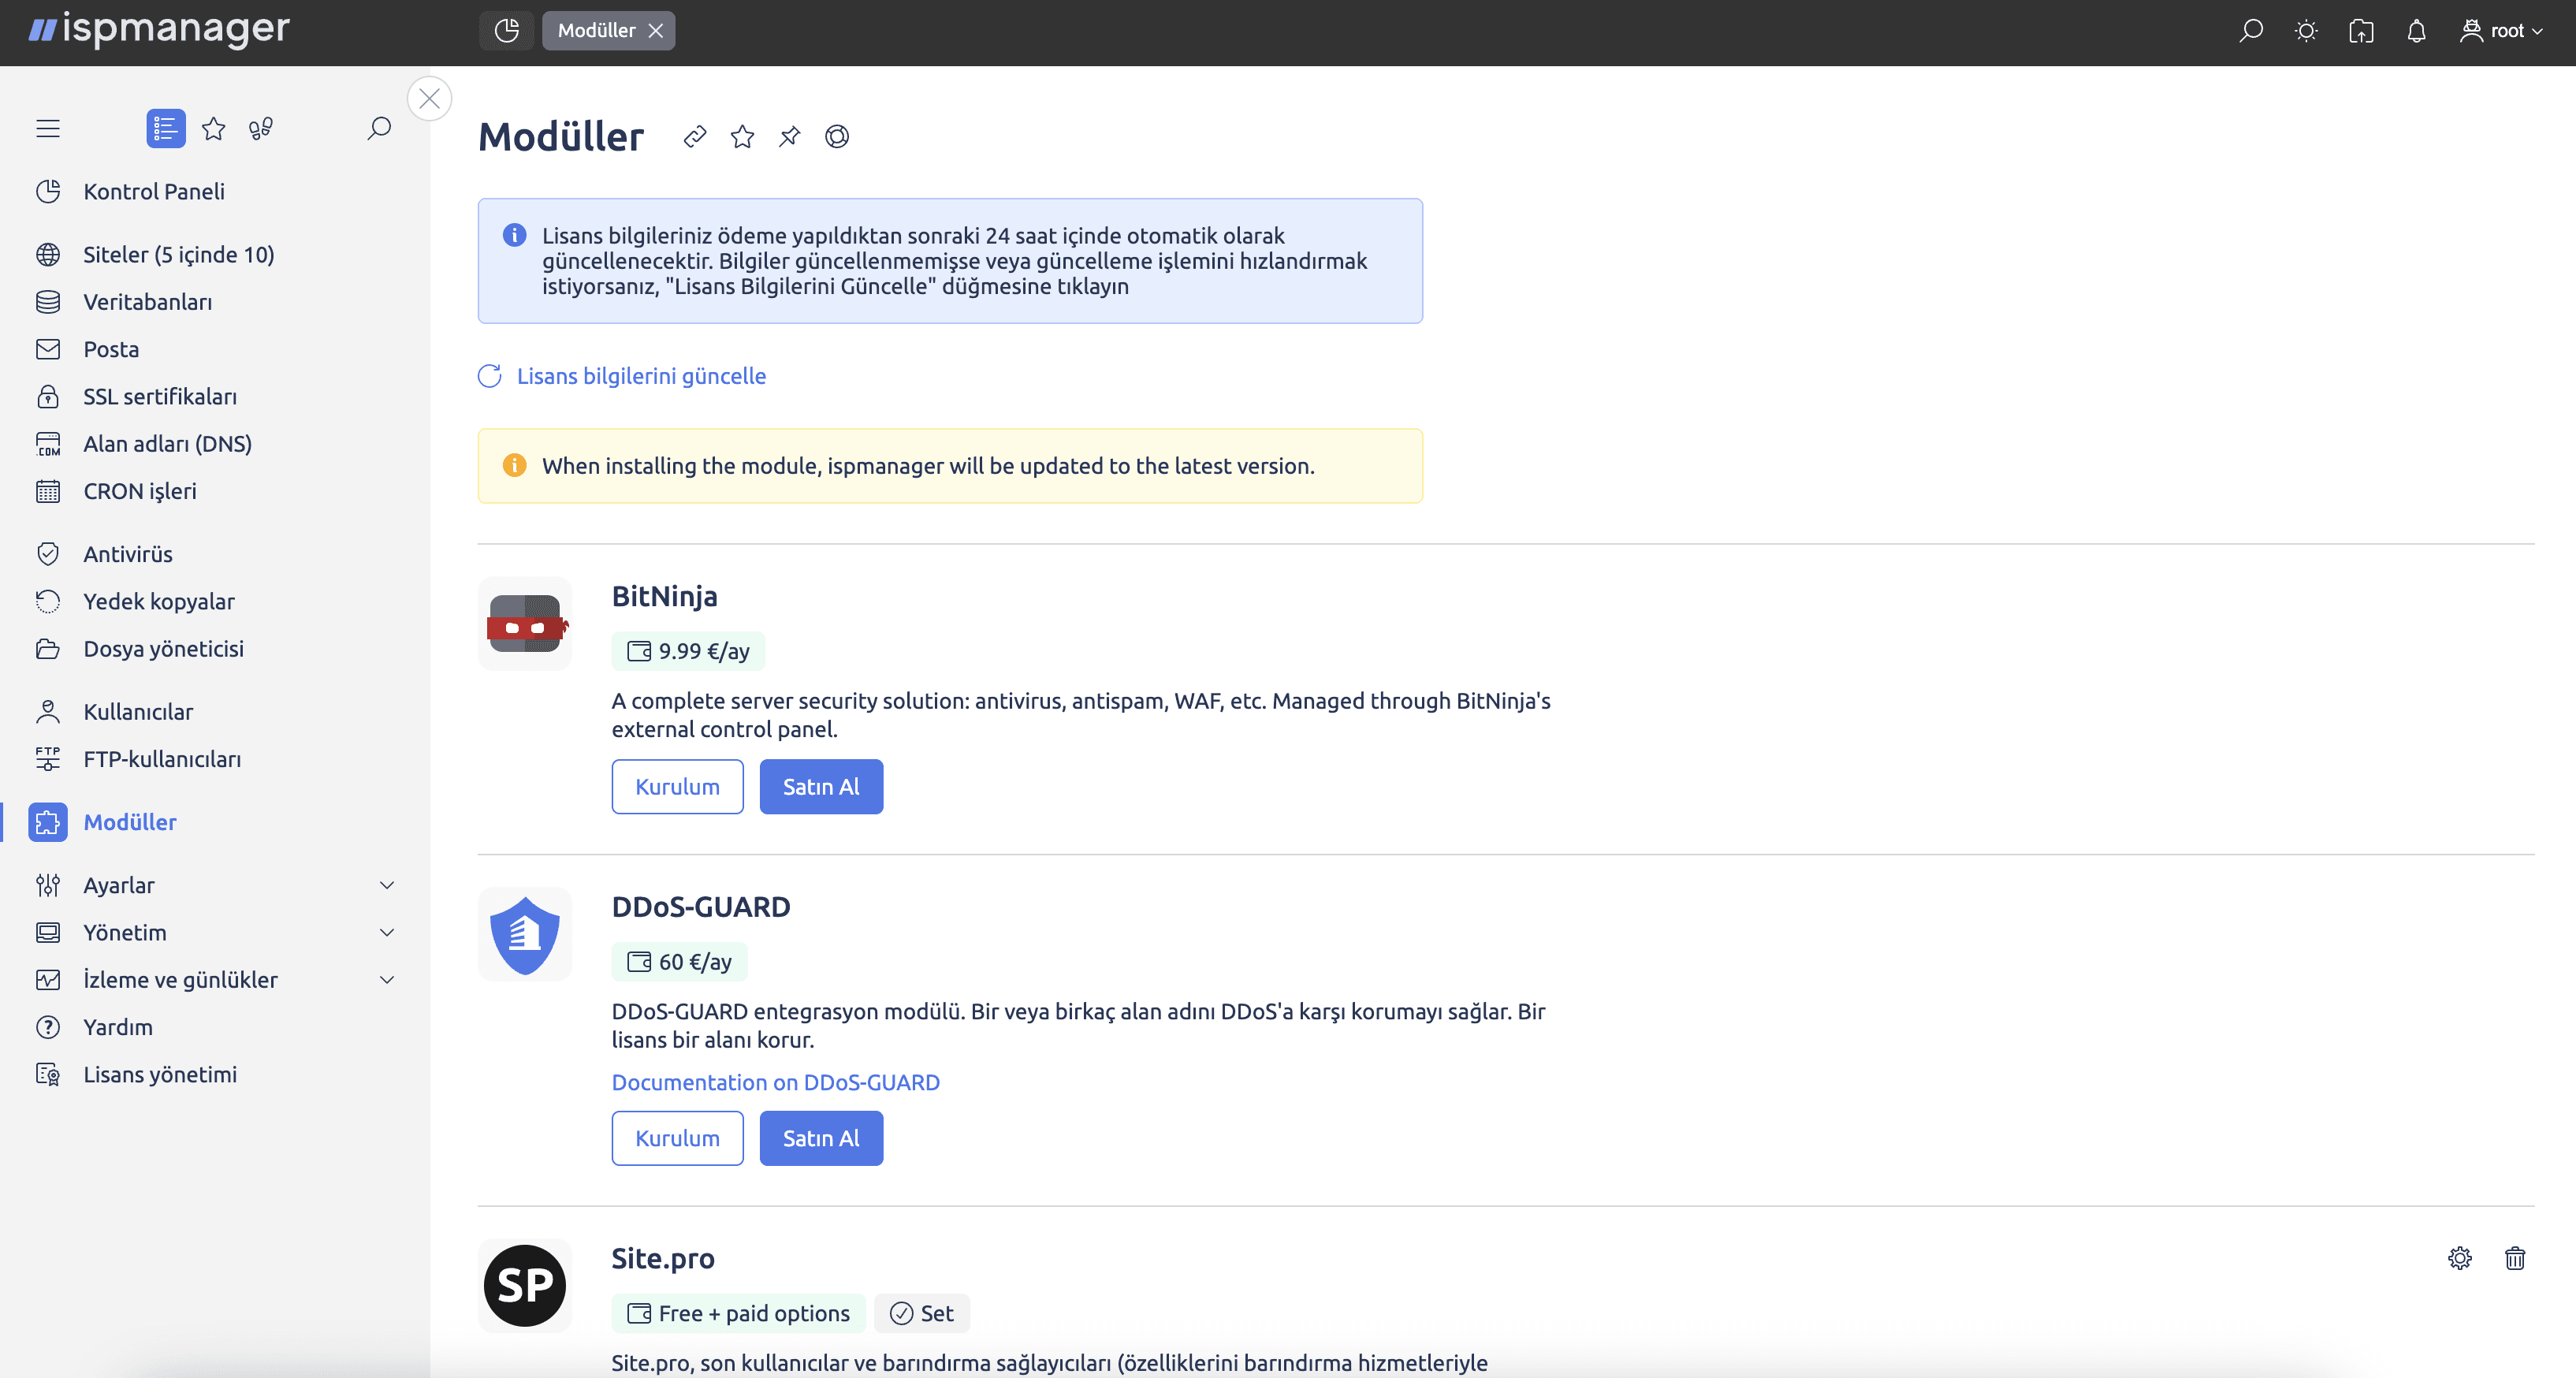Open notifications bell

(2416, 31)
